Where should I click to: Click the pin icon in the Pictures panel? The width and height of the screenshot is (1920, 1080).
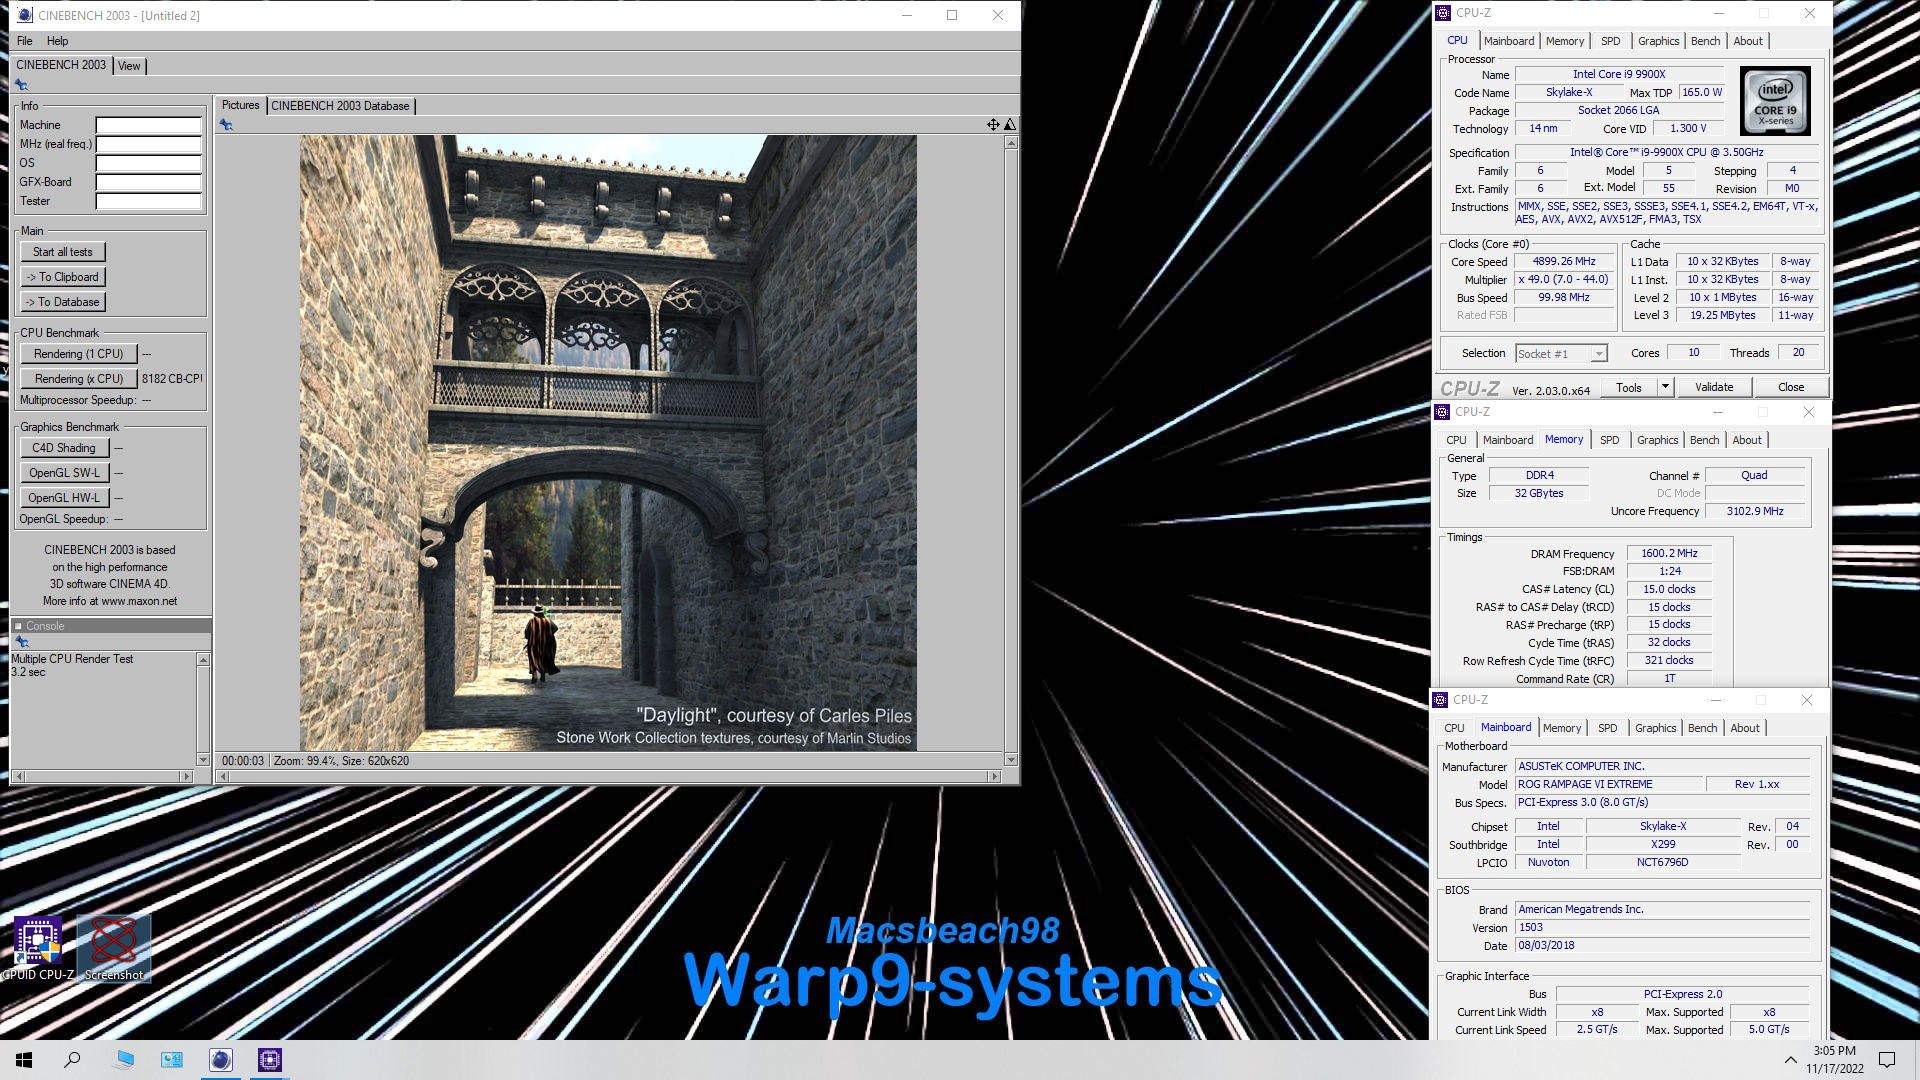[x=226, y=125]
